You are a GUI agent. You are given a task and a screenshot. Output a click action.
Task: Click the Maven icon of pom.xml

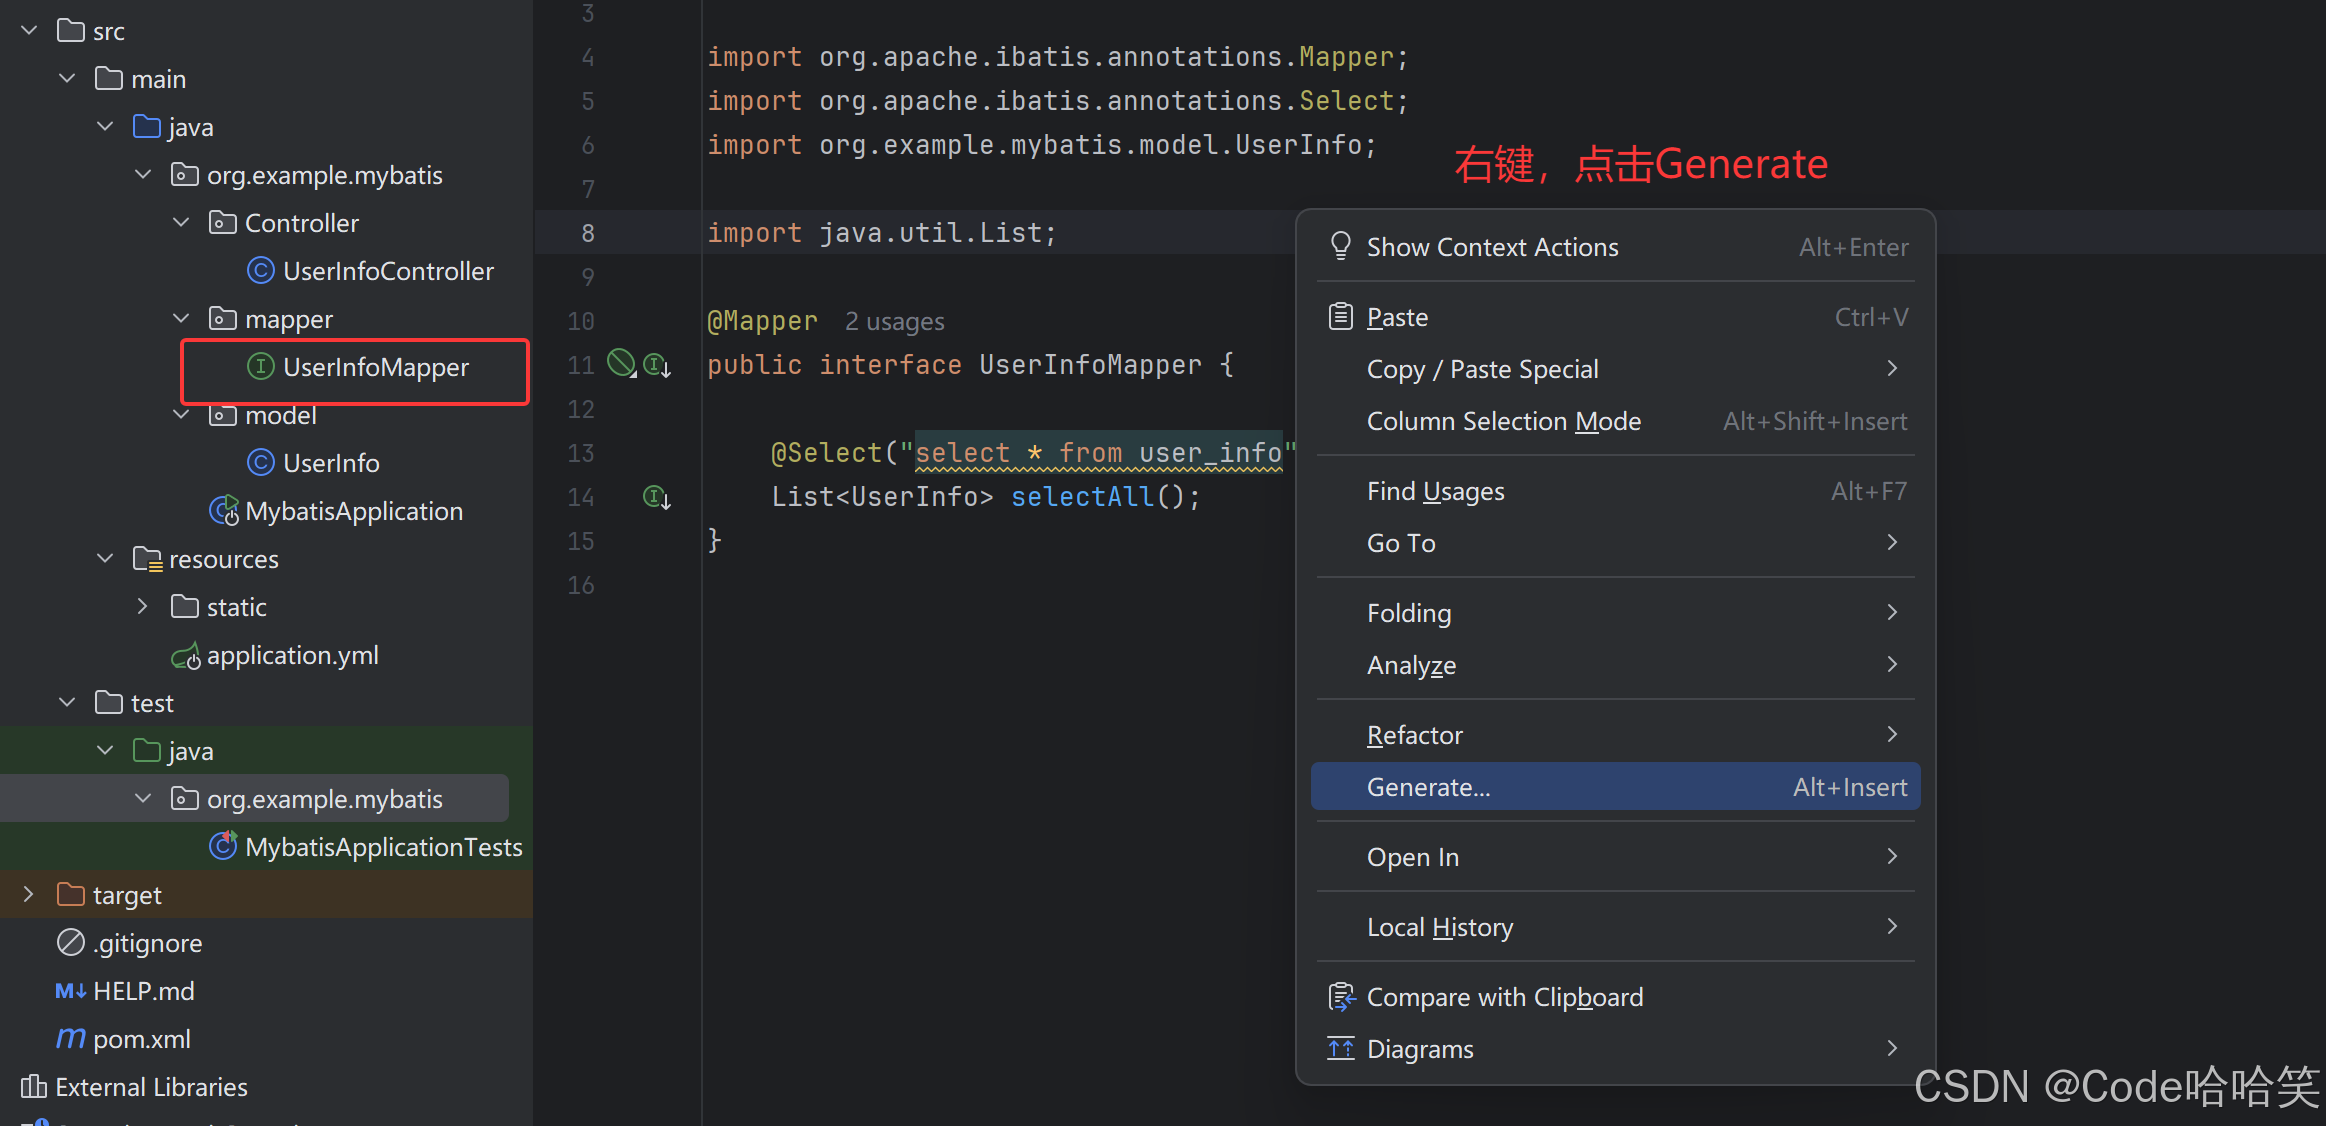tap(70, 1039)
